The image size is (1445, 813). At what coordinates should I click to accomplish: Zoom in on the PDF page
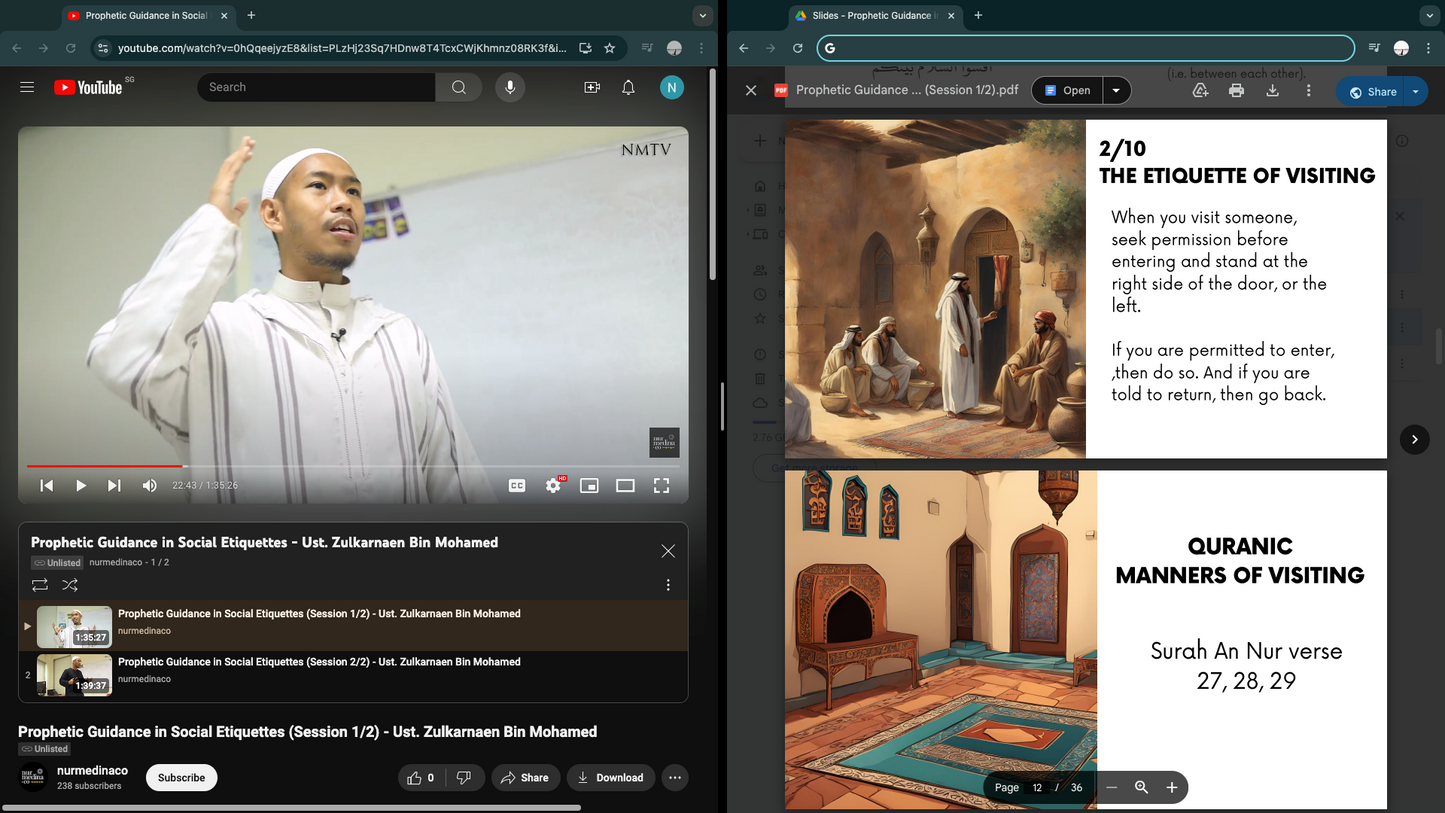click(1171, 787)
